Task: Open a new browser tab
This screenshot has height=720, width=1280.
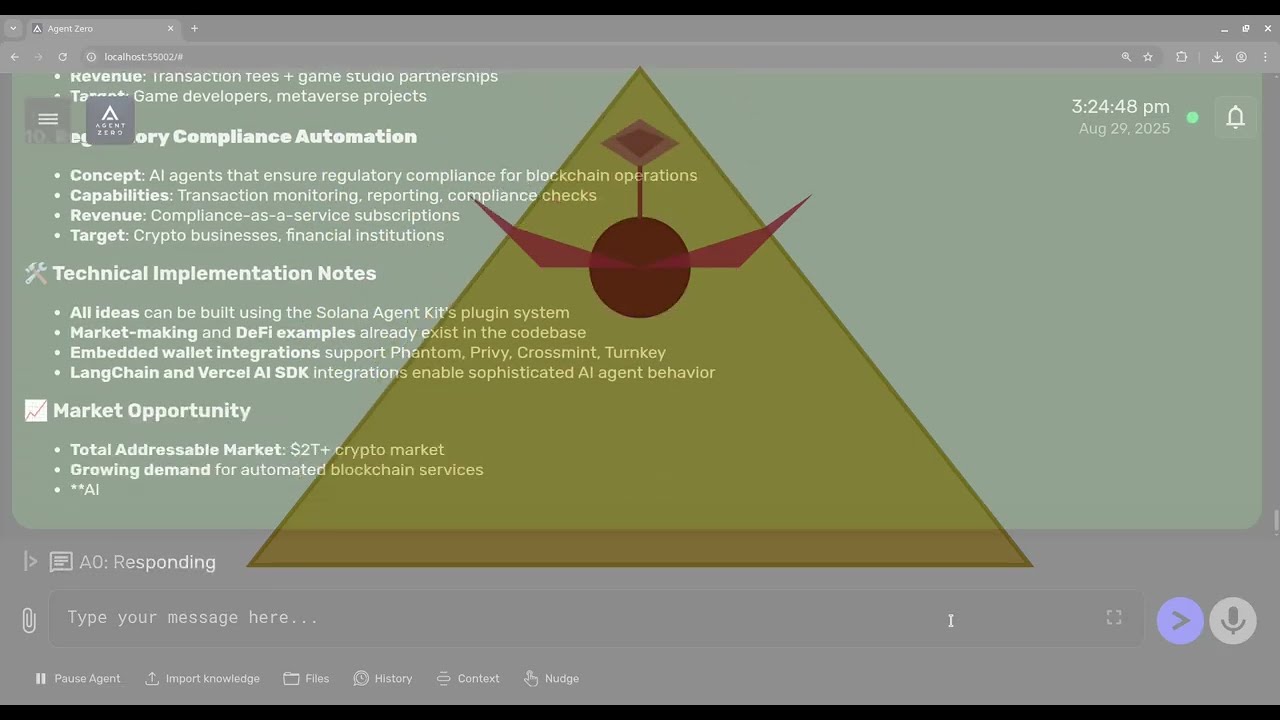Action: coord(194,28)
